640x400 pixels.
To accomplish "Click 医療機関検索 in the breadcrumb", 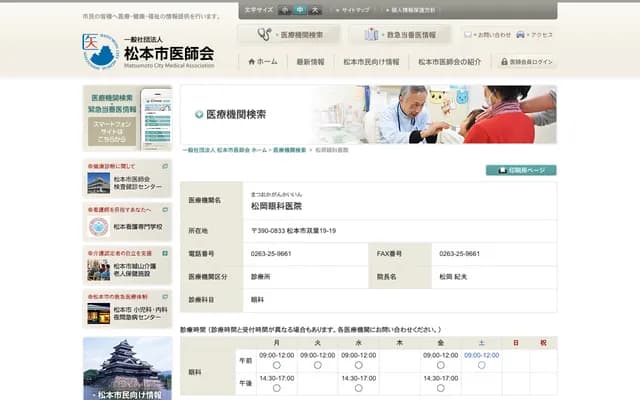I will pos(289,149).
